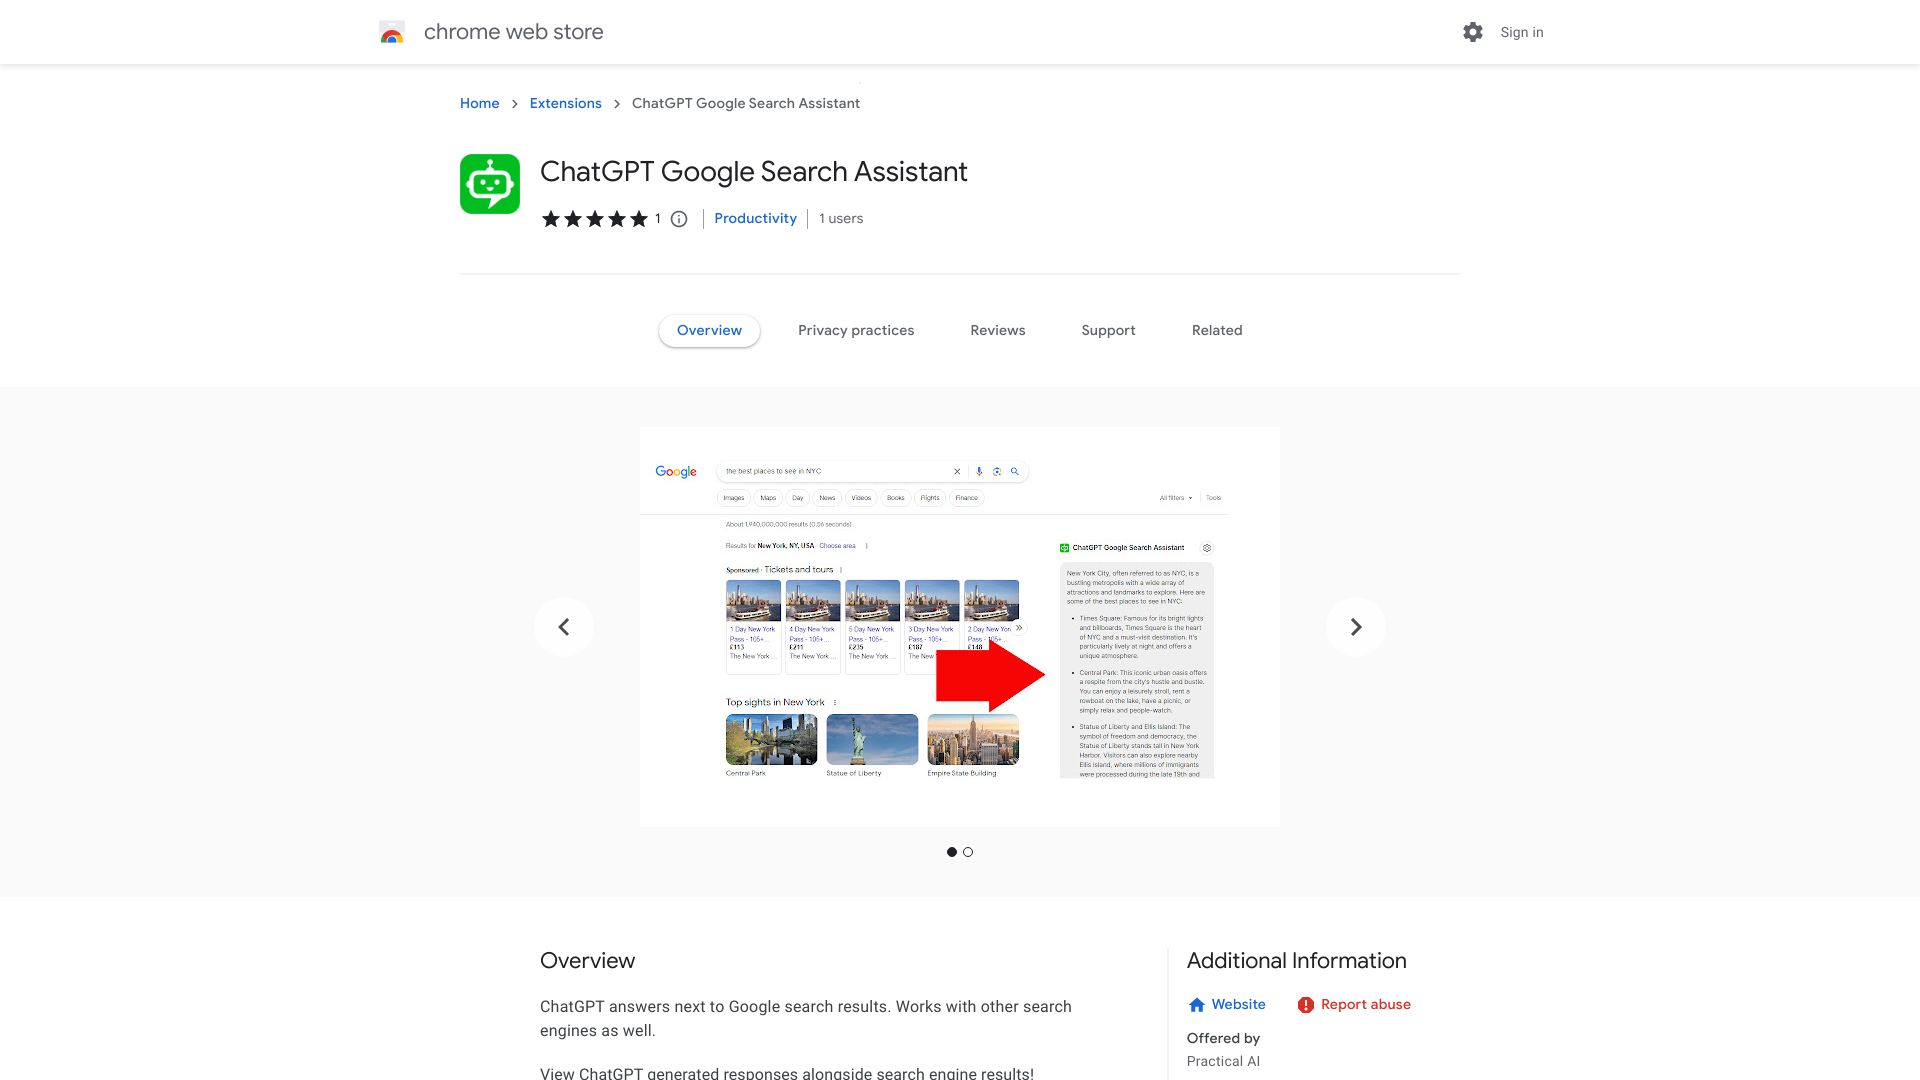Screen dimensions: 1920x1080
Task: Click the right carousel navigation arrow
Action: (1356, 626)
